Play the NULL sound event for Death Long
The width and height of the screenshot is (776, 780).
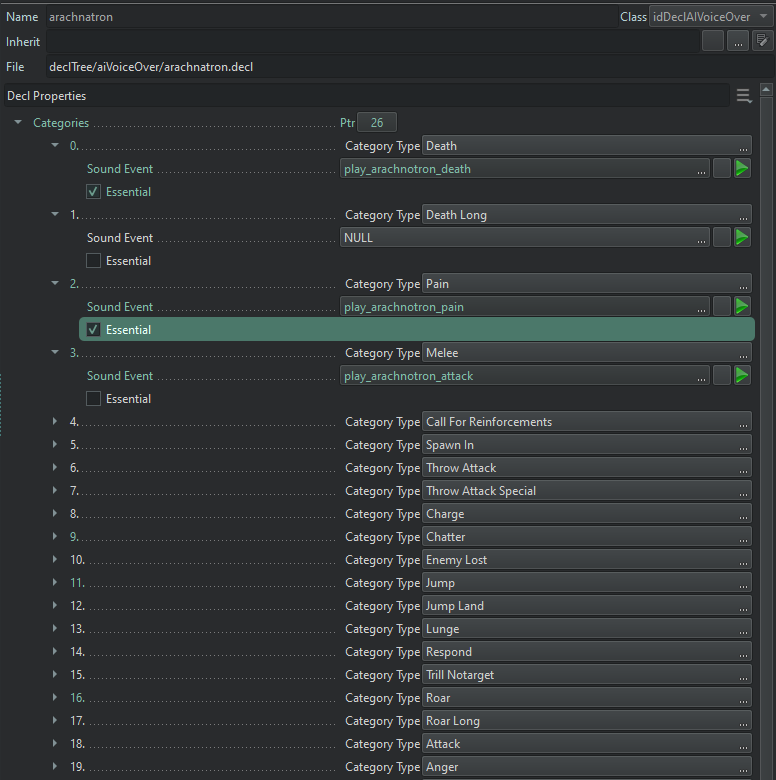742,238
